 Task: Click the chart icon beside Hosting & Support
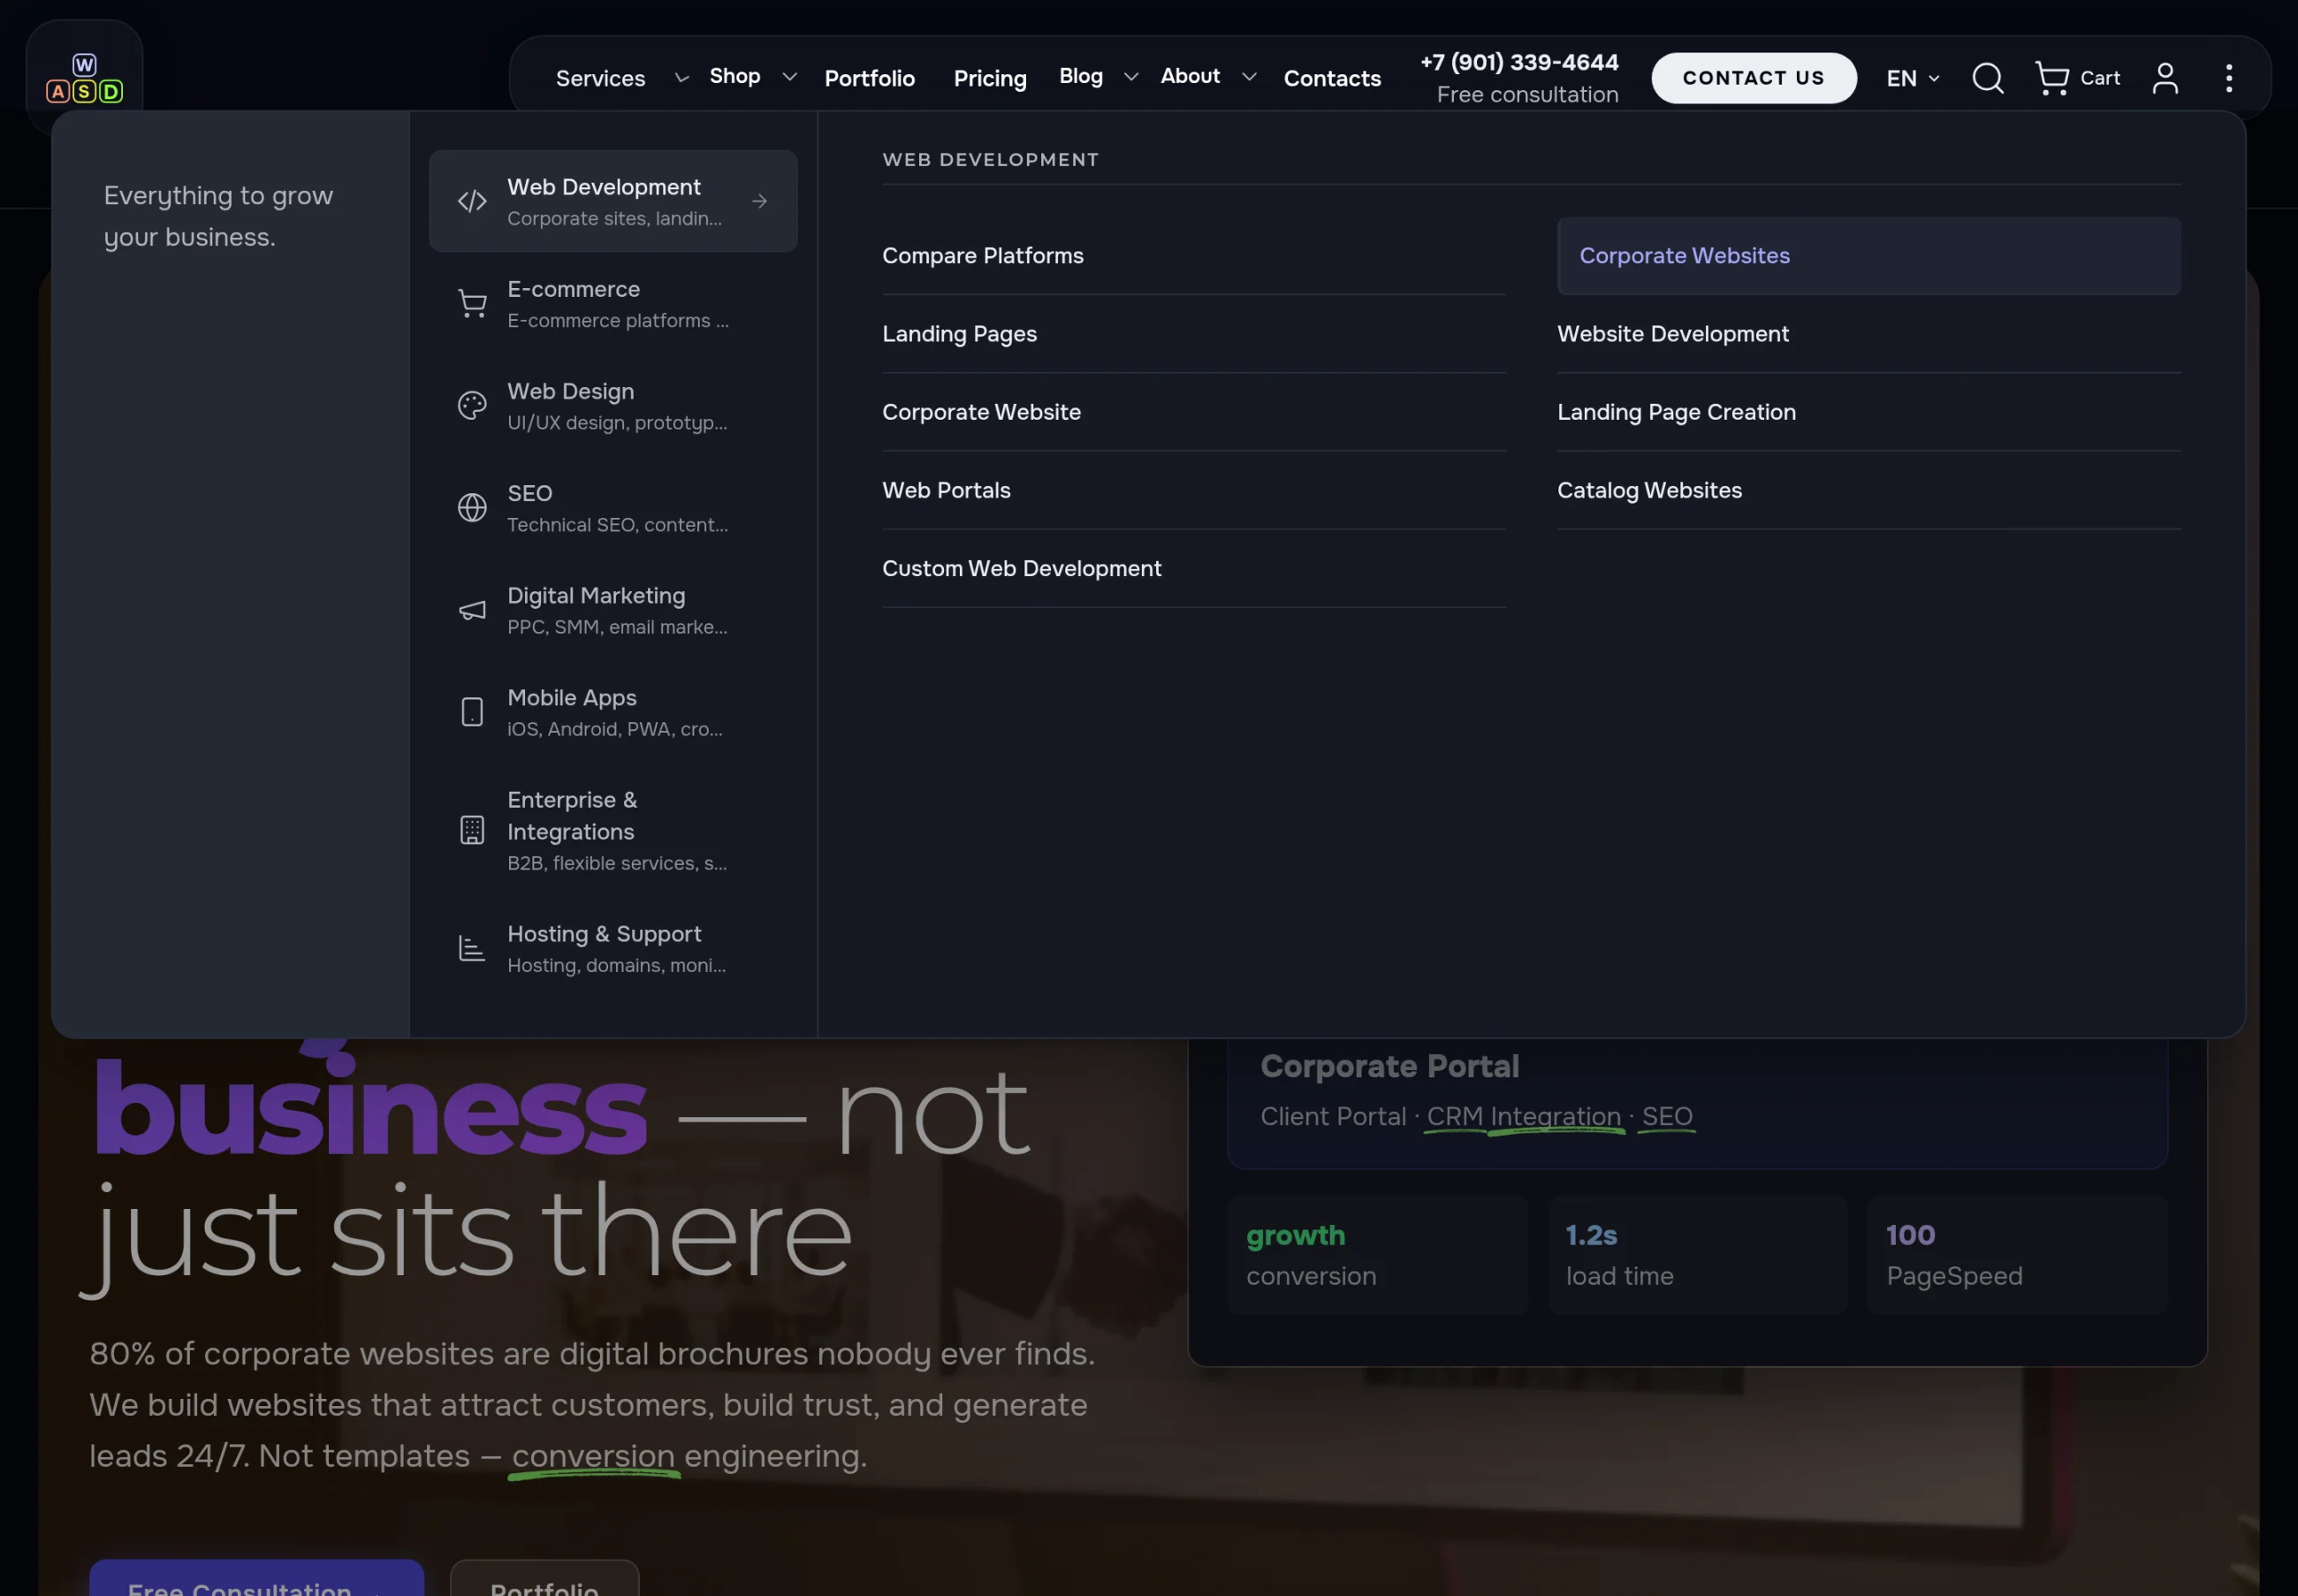coord(472,948)
